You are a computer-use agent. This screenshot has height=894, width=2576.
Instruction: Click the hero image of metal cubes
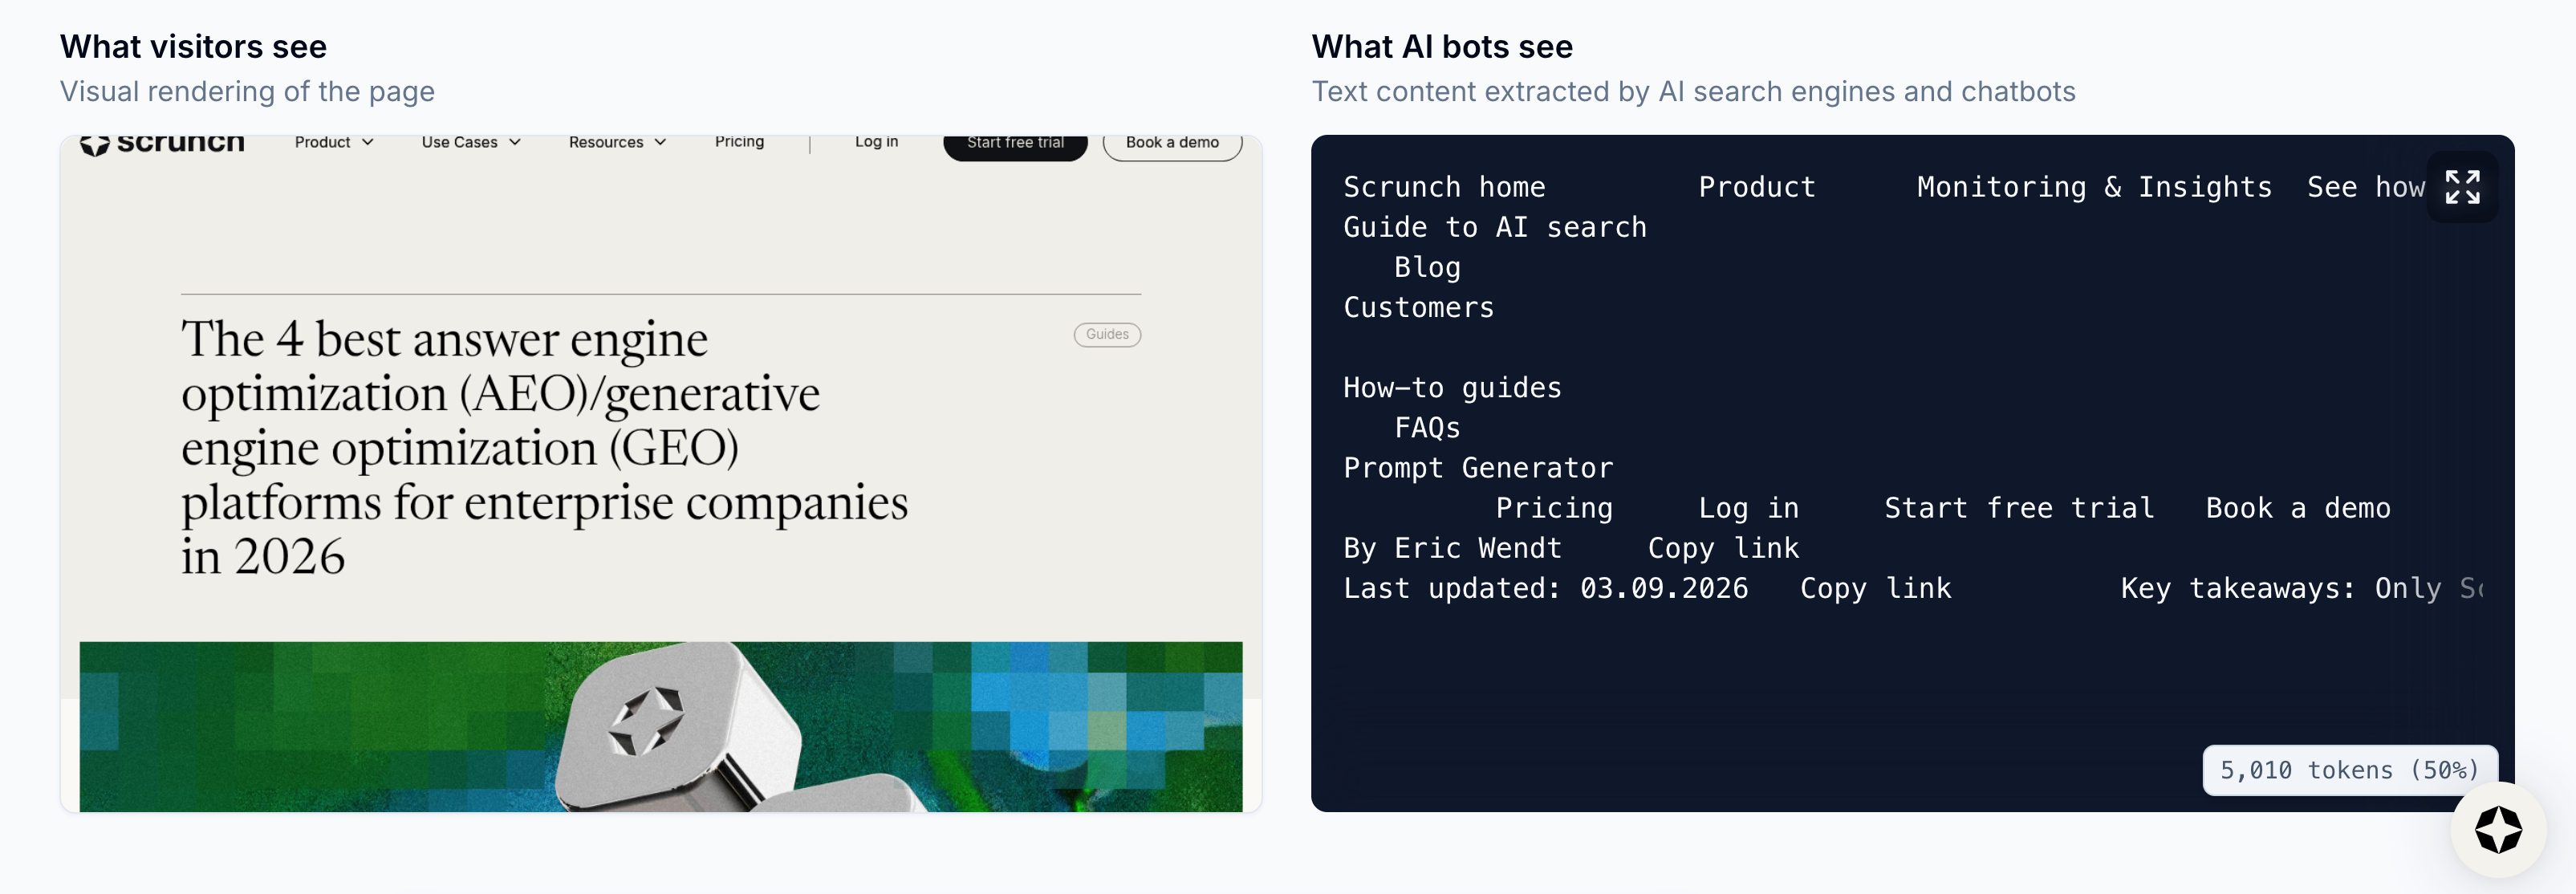point(661,726)
